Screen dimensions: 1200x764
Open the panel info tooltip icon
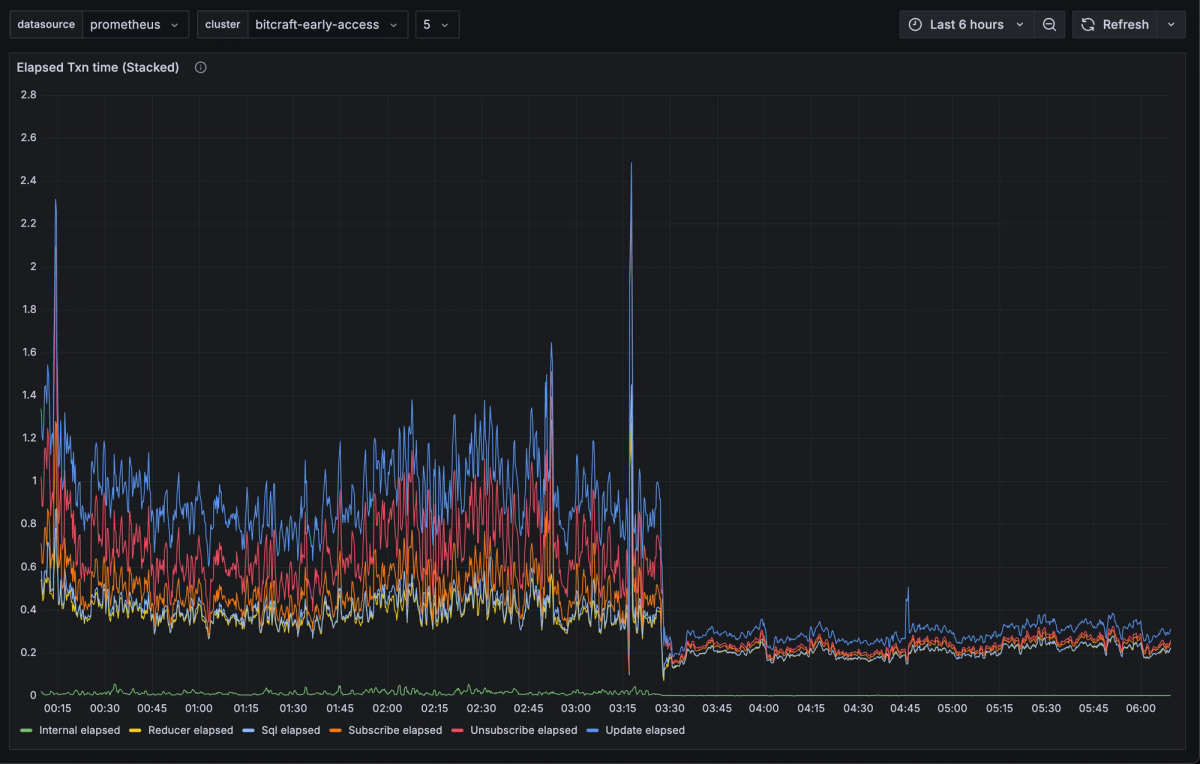(200, 67)
